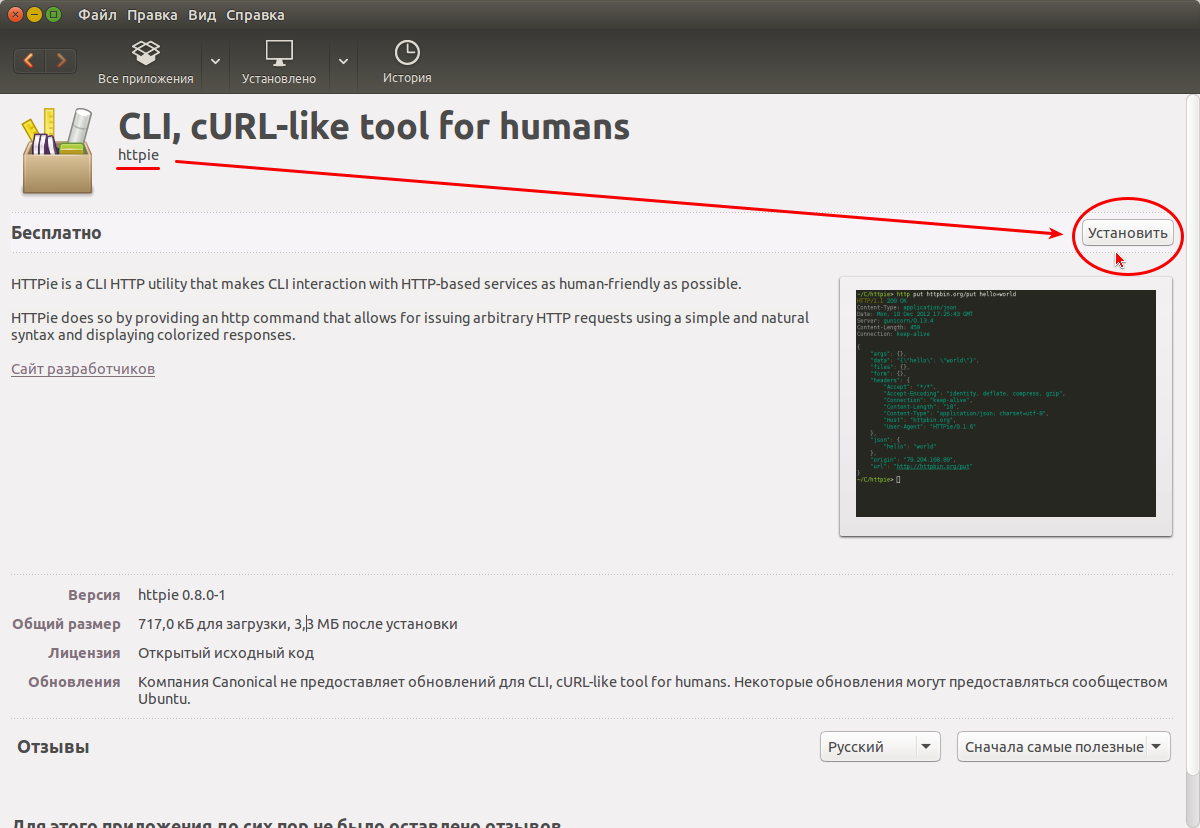Click the httpie package name under the title

[138, 155]
